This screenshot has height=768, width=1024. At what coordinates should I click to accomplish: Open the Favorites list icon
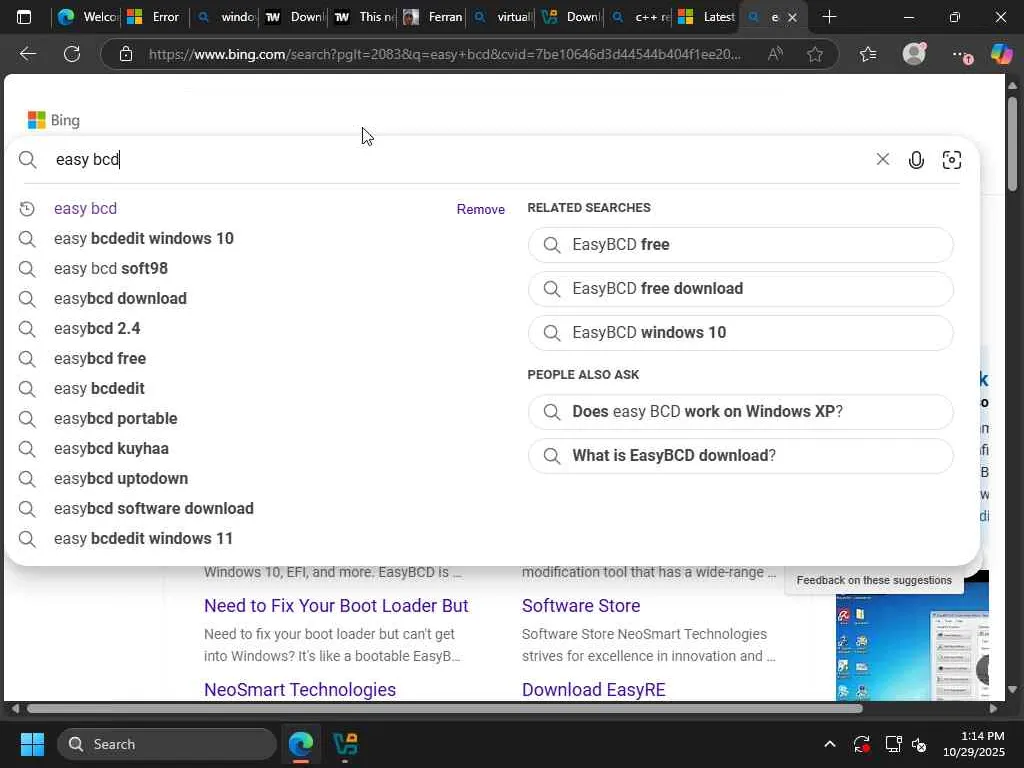coord(867,54)
